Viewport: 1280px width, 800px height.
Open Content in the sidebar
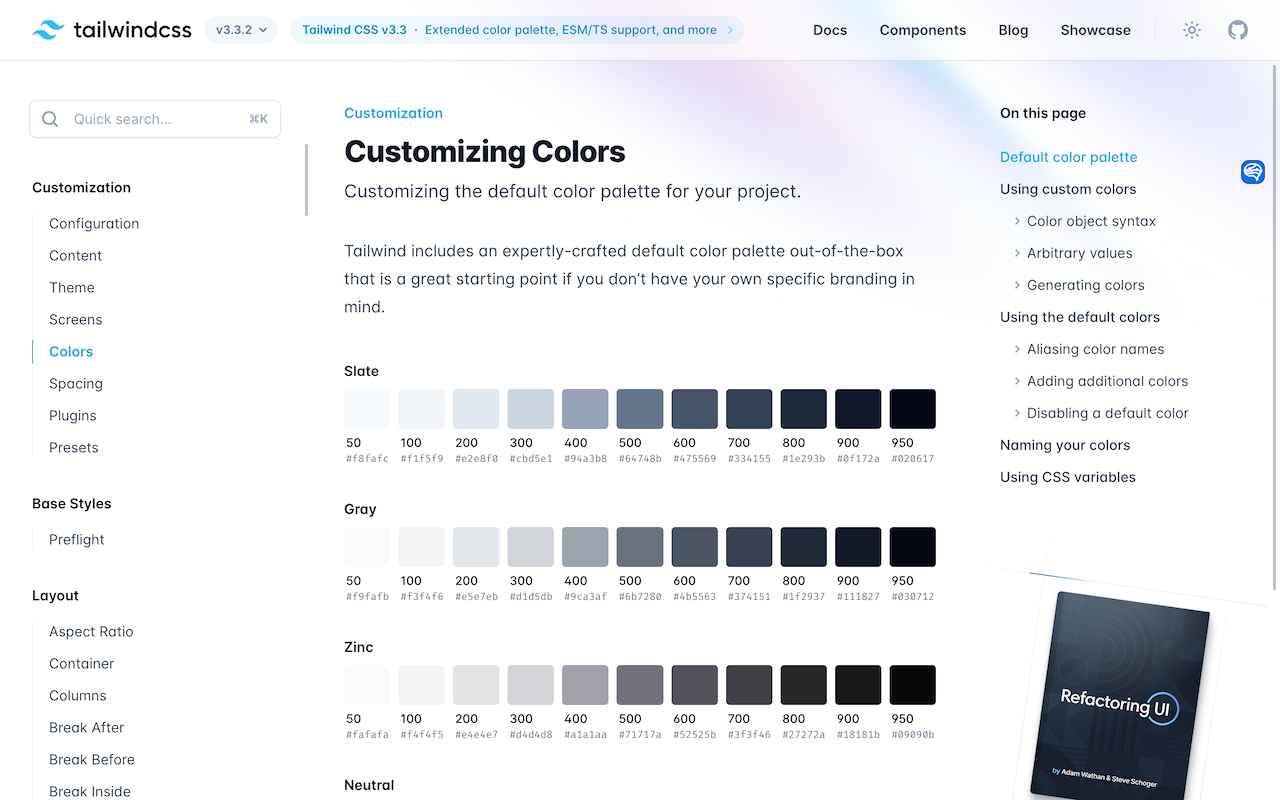(x=75, y=256)
